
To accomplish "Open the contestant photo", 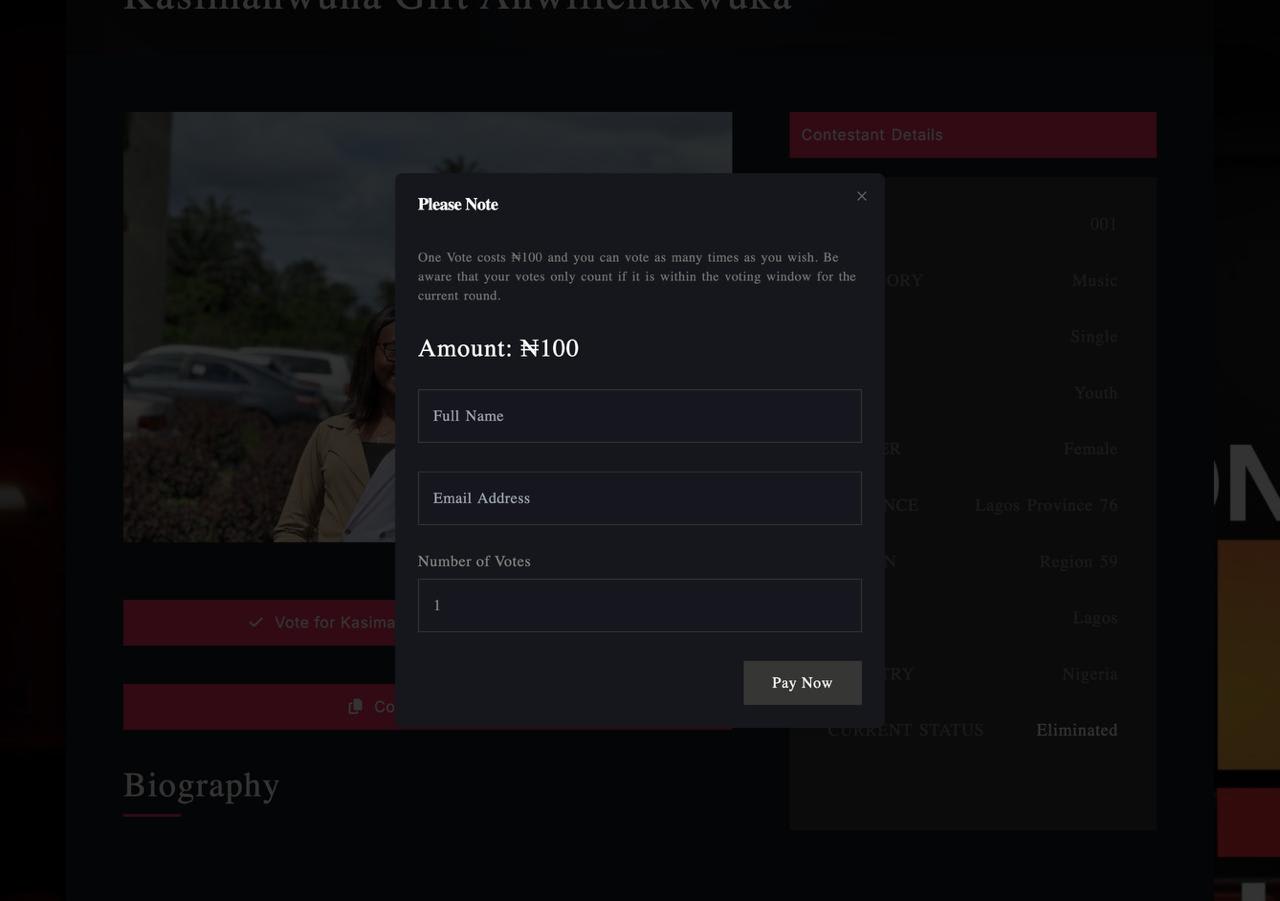I will click(x=259, y=327).
